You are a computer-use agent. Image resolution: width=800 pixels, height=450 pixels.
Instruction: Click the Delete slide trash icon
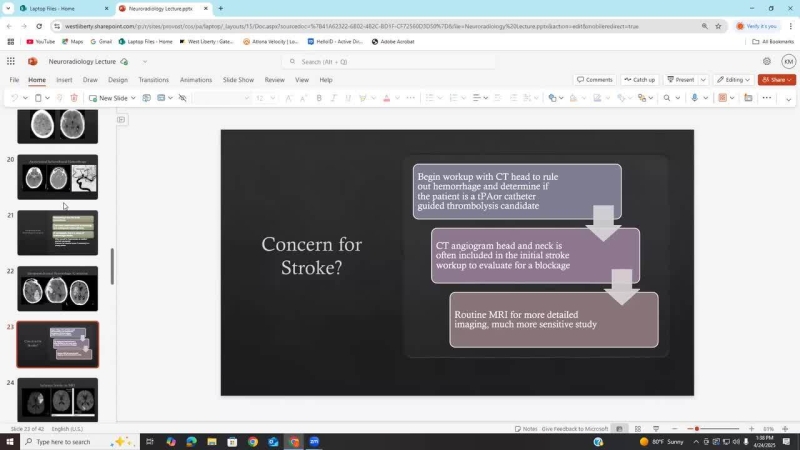click(74, 98)
